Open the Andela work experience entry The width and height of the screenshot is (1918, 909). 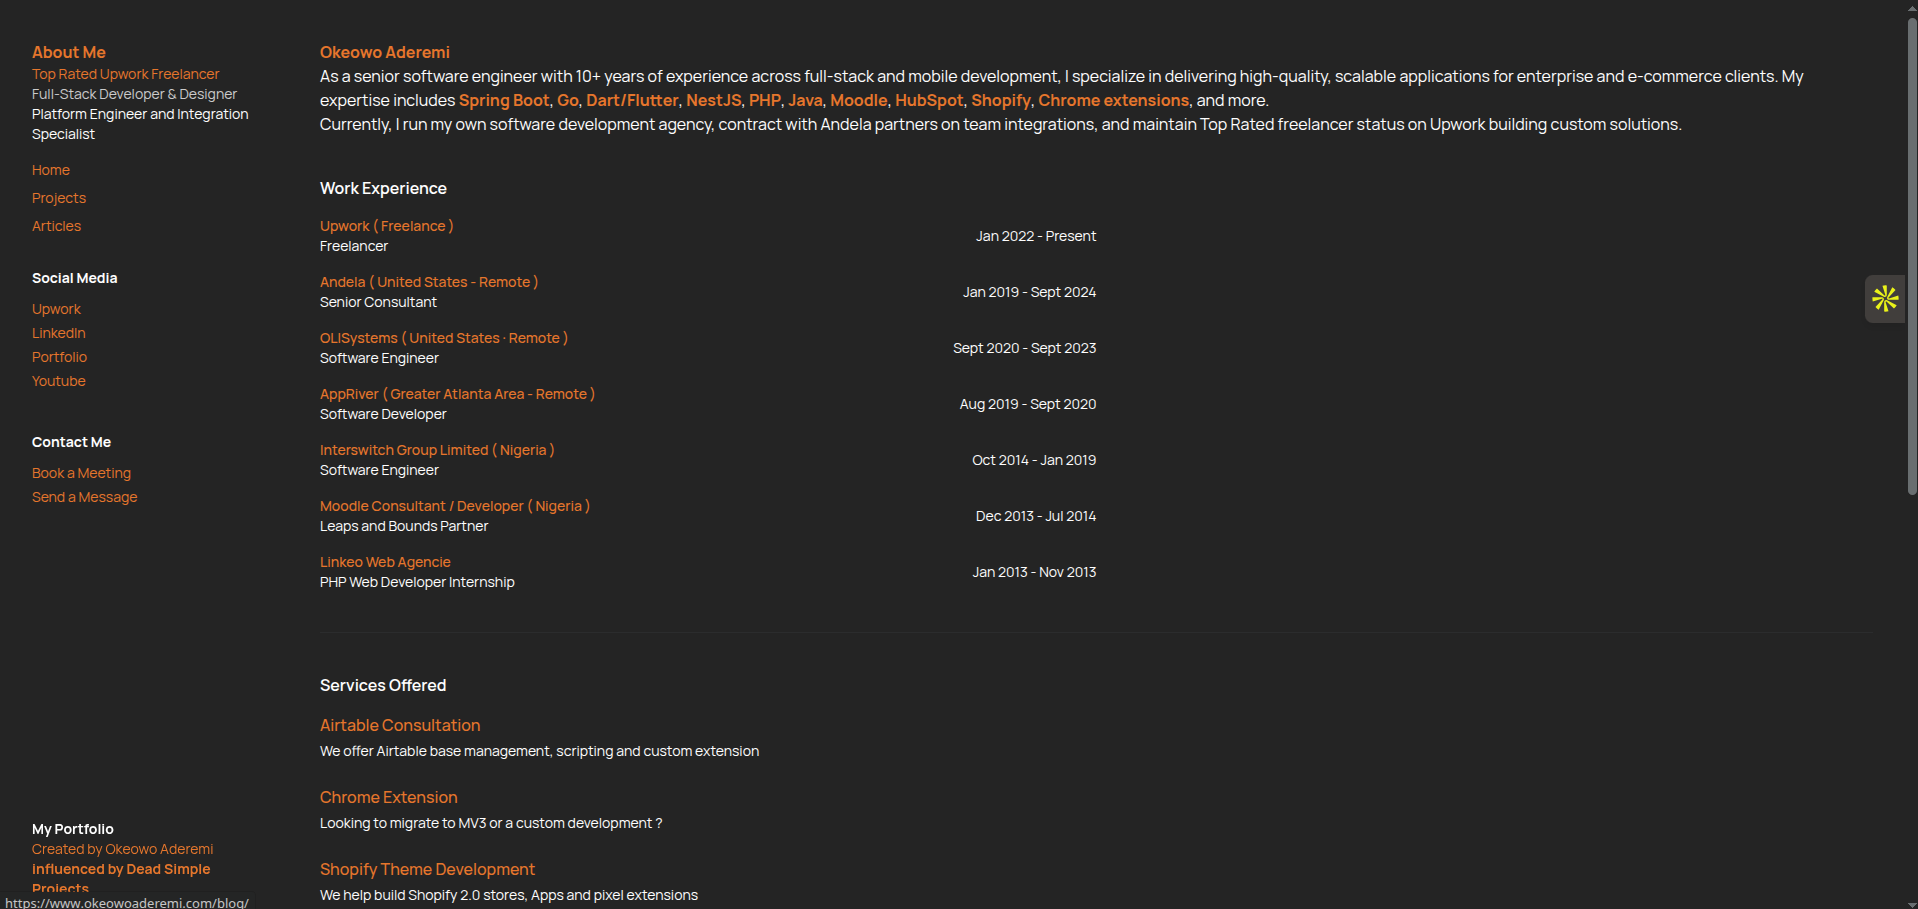point(428,282)
